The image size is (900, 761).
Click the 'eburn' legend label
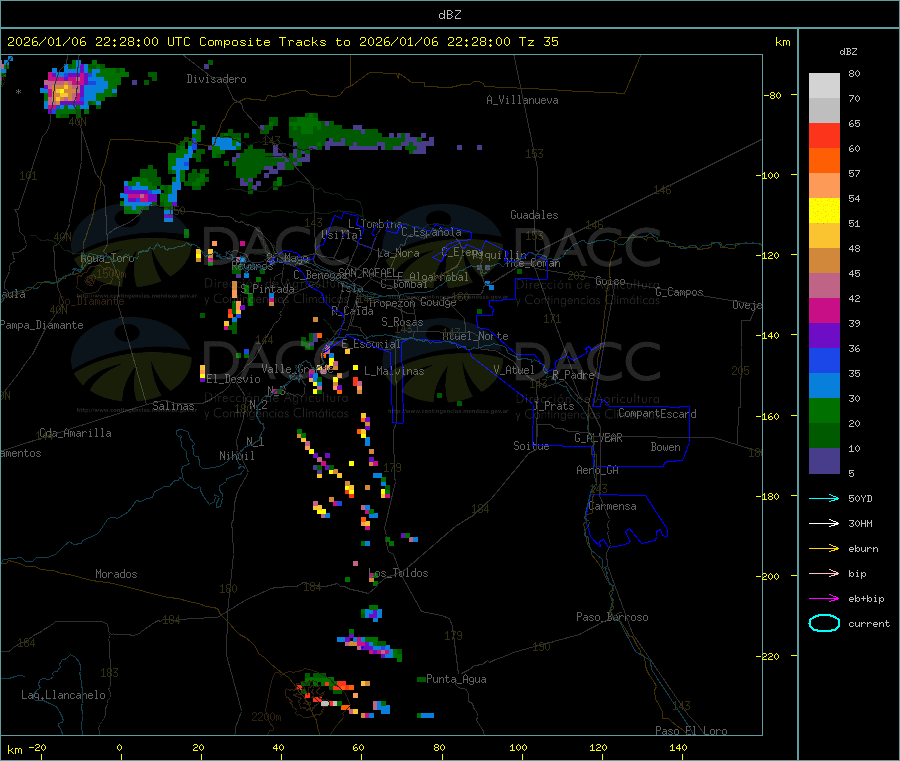click(x=863, y=549)
